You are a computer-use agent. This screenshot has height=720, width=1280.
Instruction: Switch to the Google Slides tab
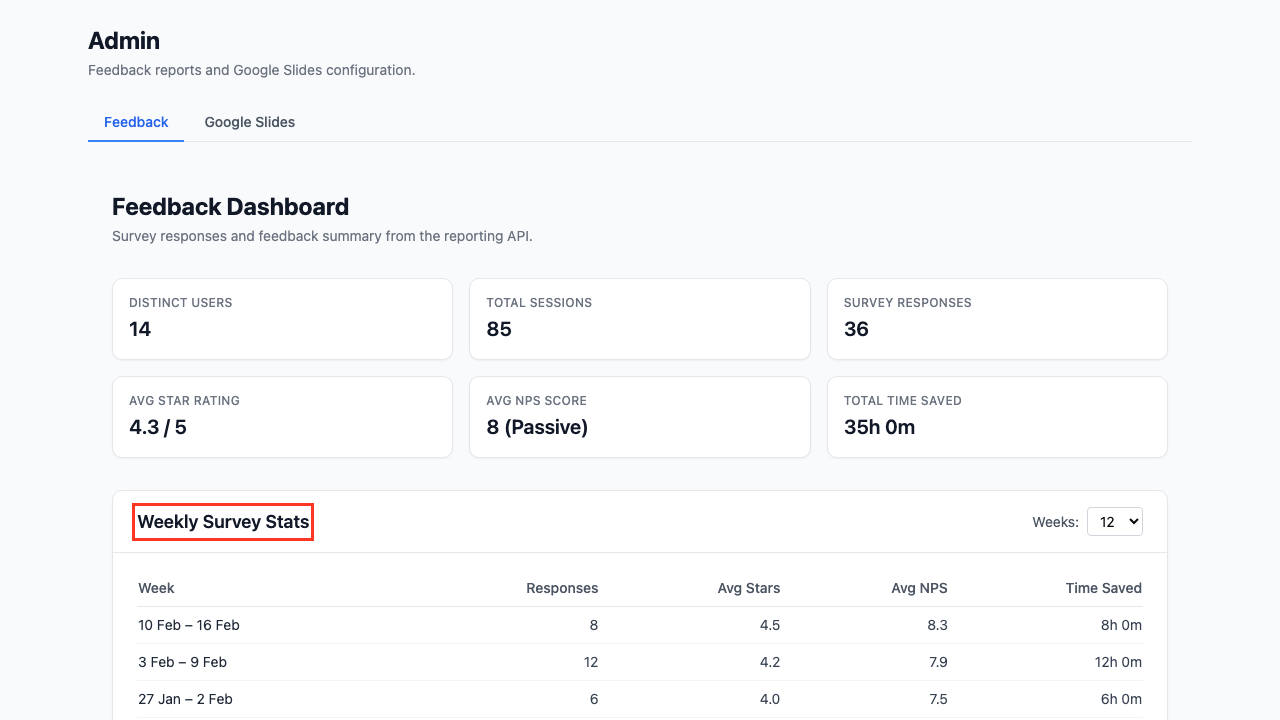[x=249, y=122]
